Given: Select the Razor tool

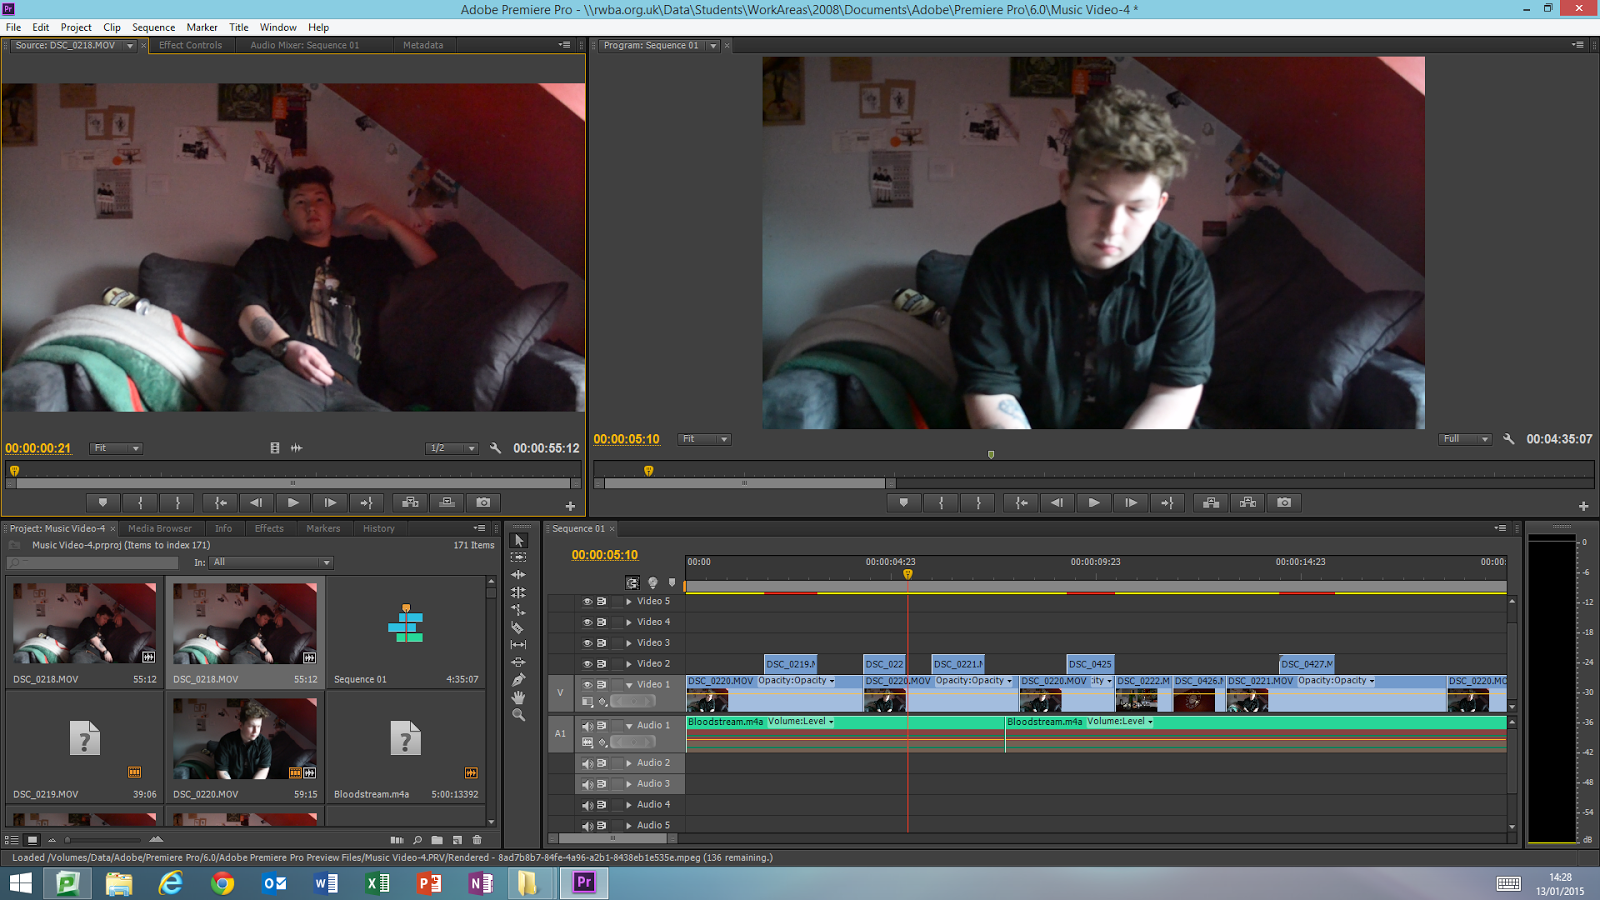Looking at the screenshot, I should click(518, 627).
